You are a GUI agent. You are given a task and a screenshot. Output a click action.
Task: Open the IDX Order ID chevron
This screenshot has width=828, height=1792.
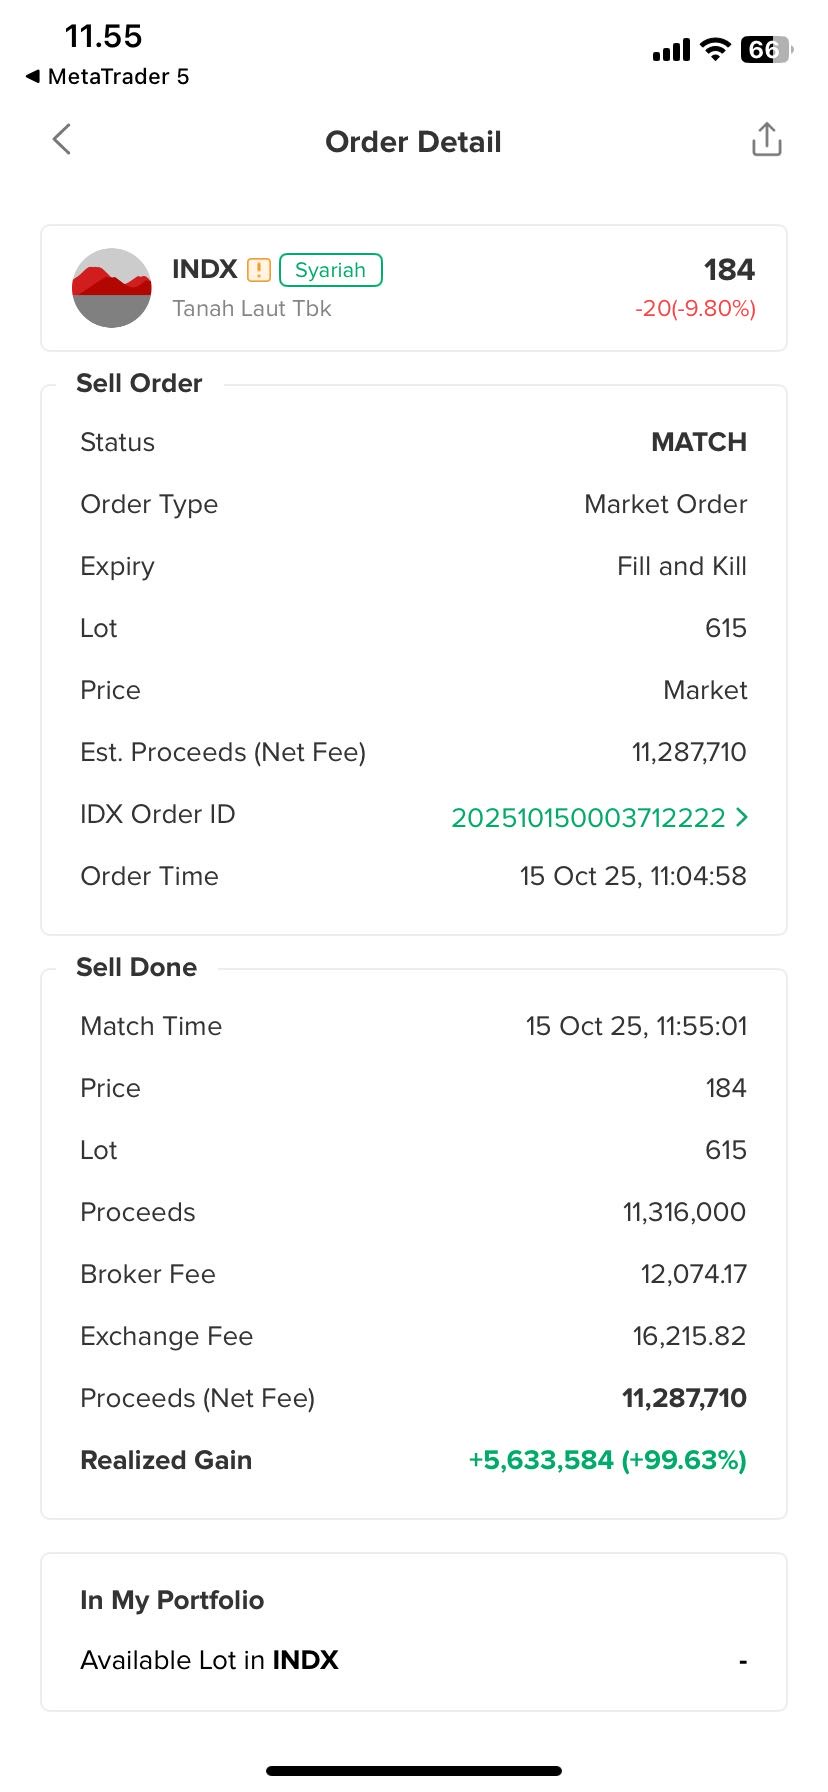pos(741,817)
